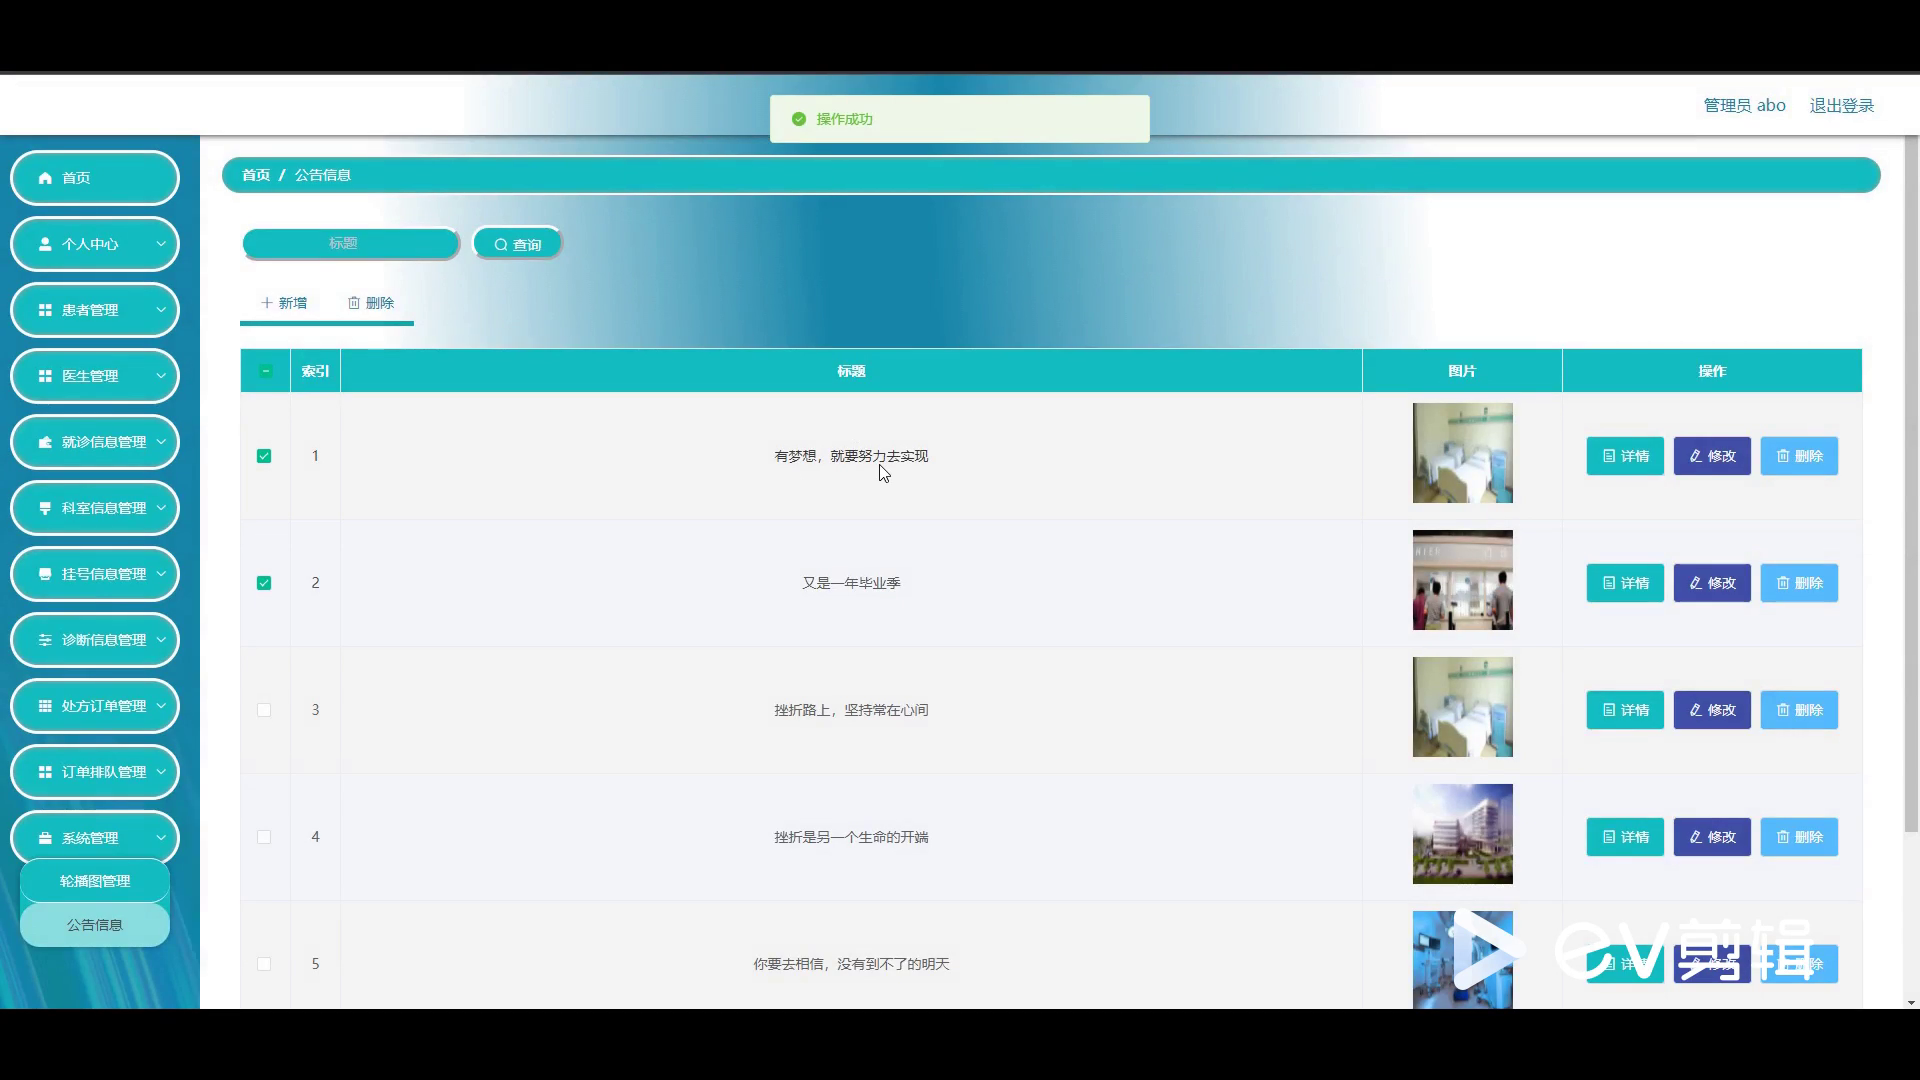Toggle the header select-all checkbox
The height and width of the screenshot is (1080, 1920).
click(265, 371)
